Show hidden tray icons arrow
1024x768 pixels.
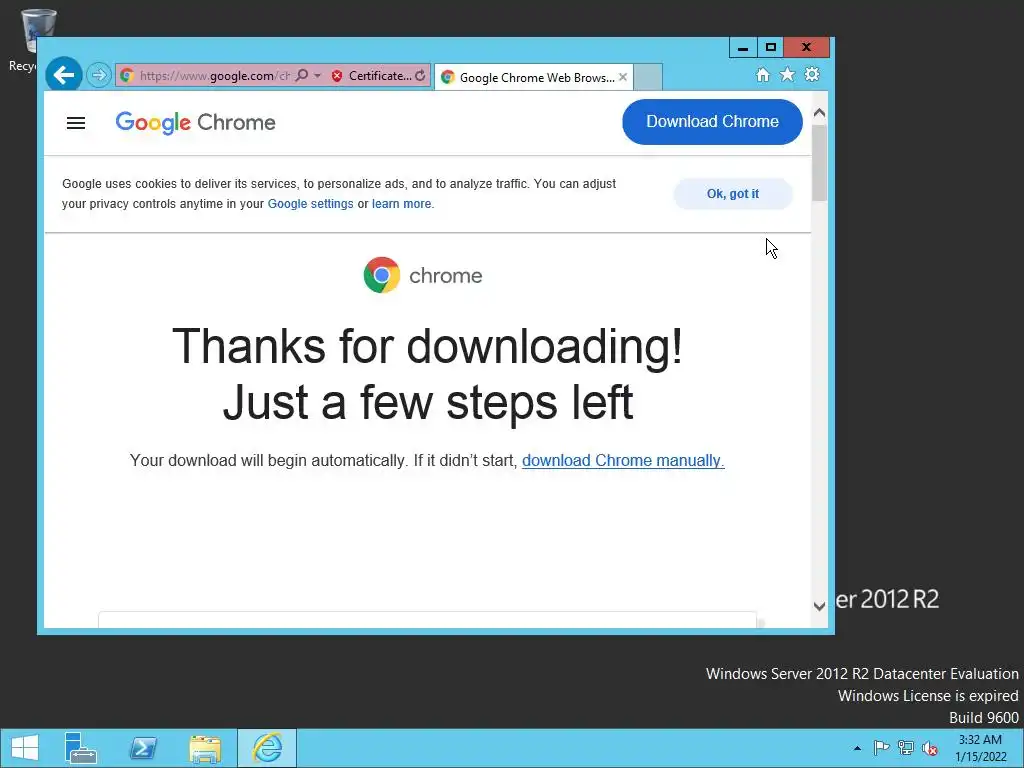click(x=857, y=748)
